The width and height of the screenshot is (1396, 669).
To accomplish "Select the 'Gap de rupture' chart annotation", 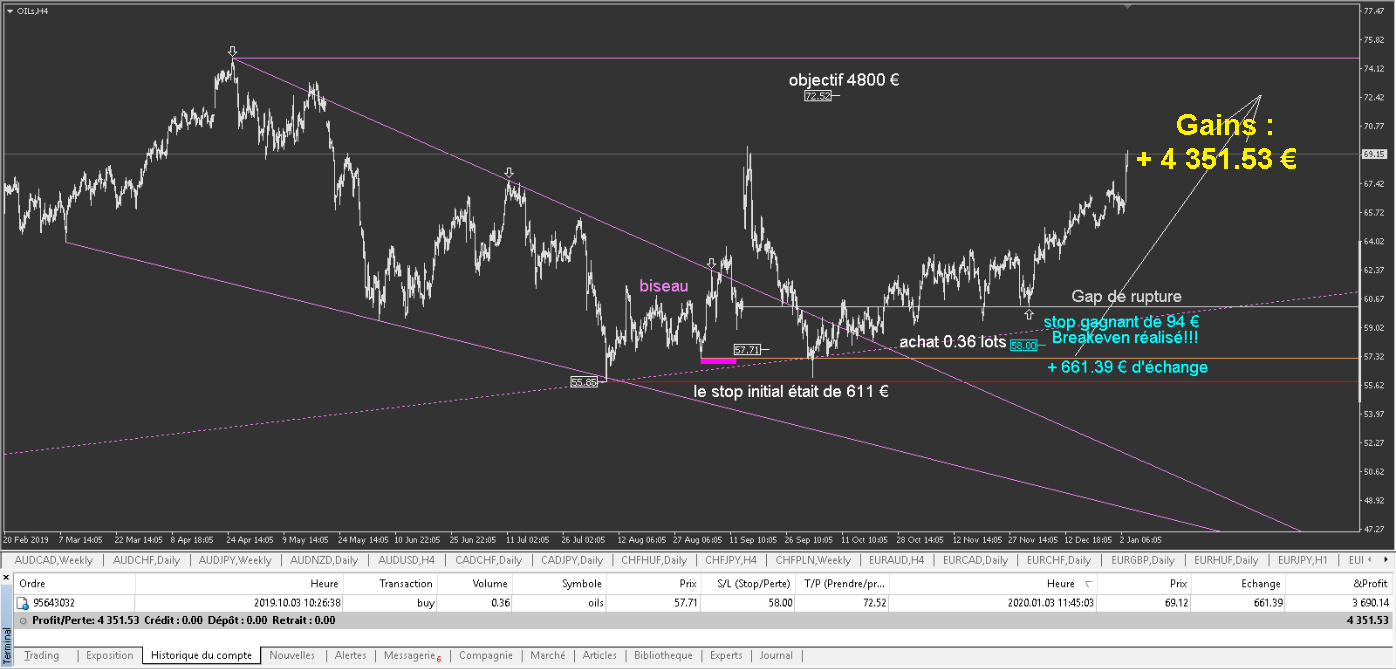I will click(x=1126, y=297).
